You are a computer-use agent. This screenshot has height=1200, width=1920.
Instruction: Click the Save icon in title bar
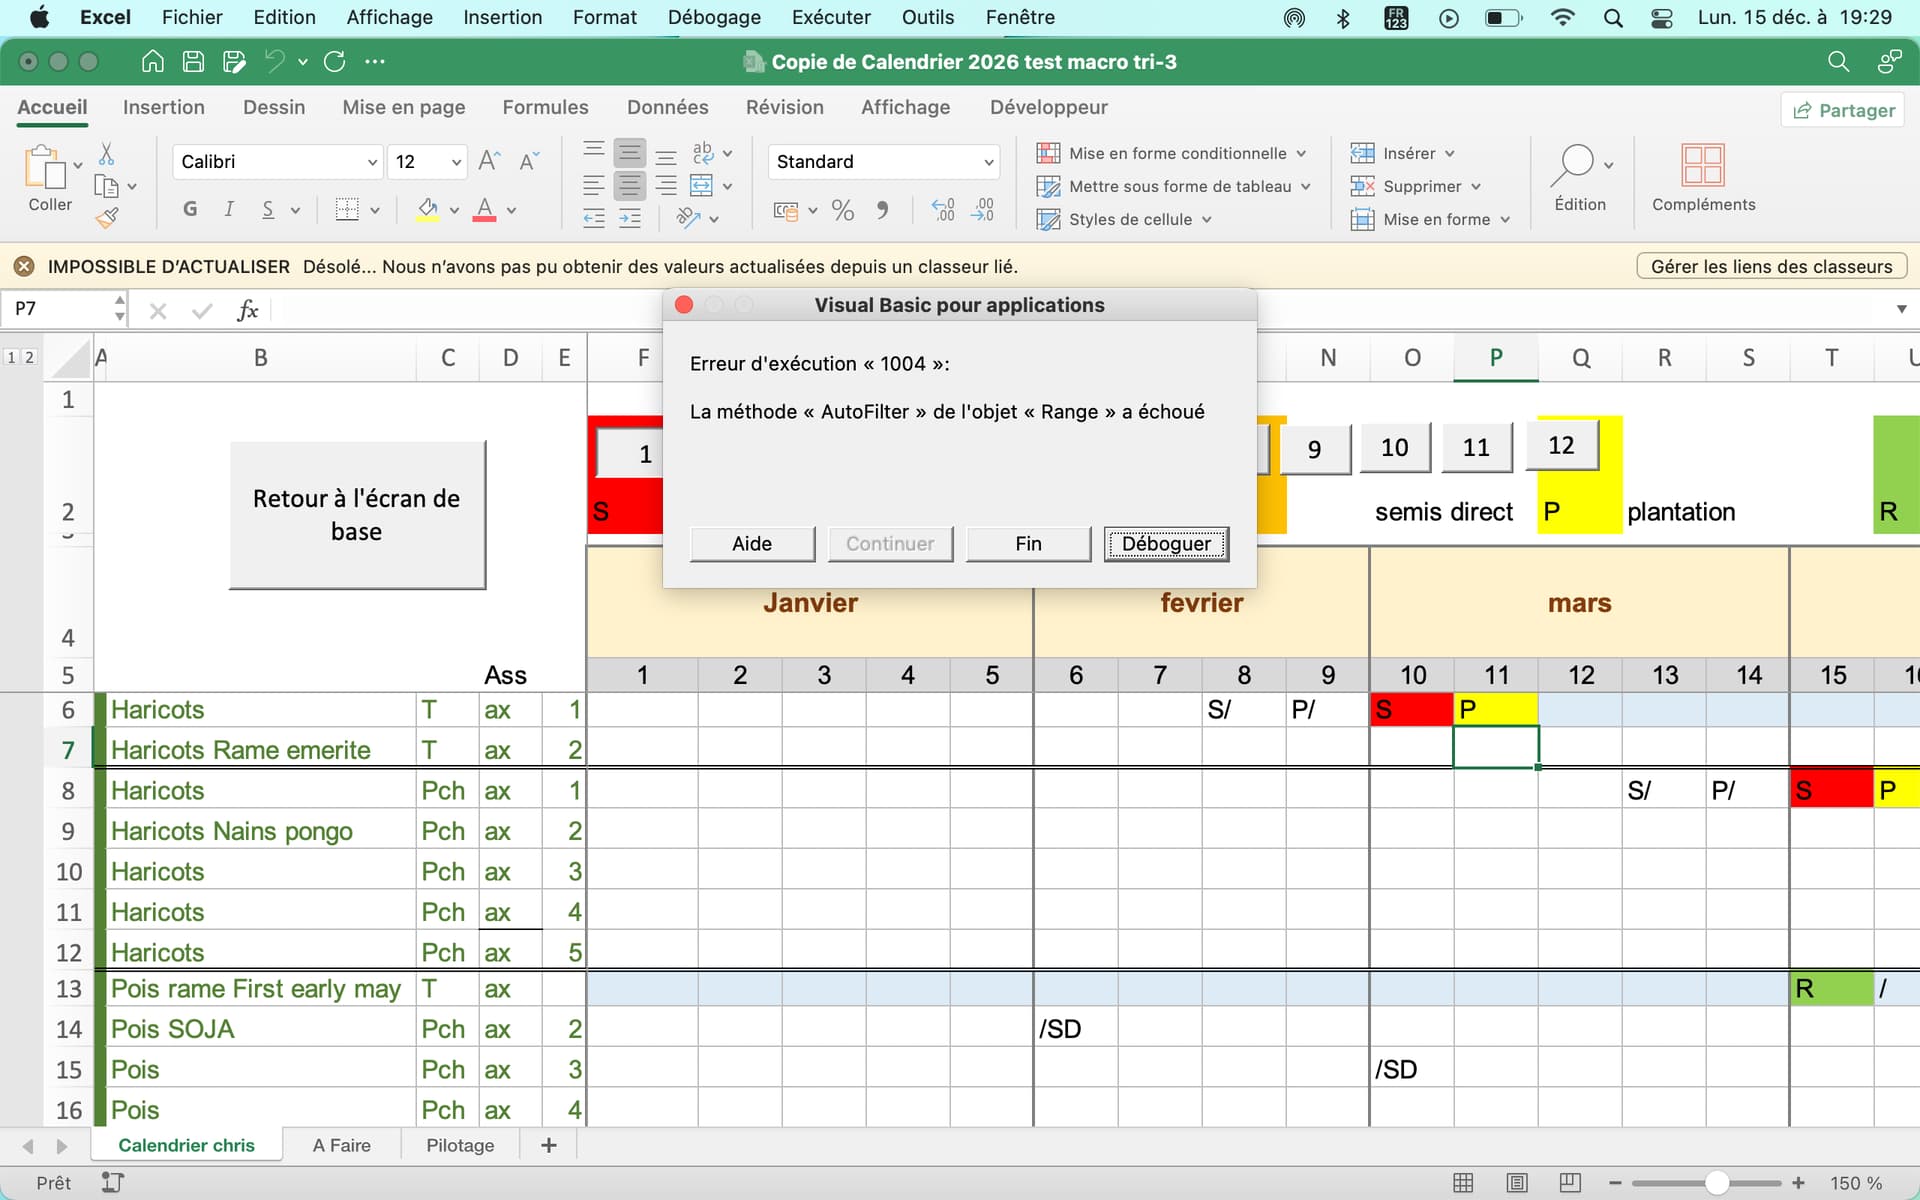tap(193, 62)
